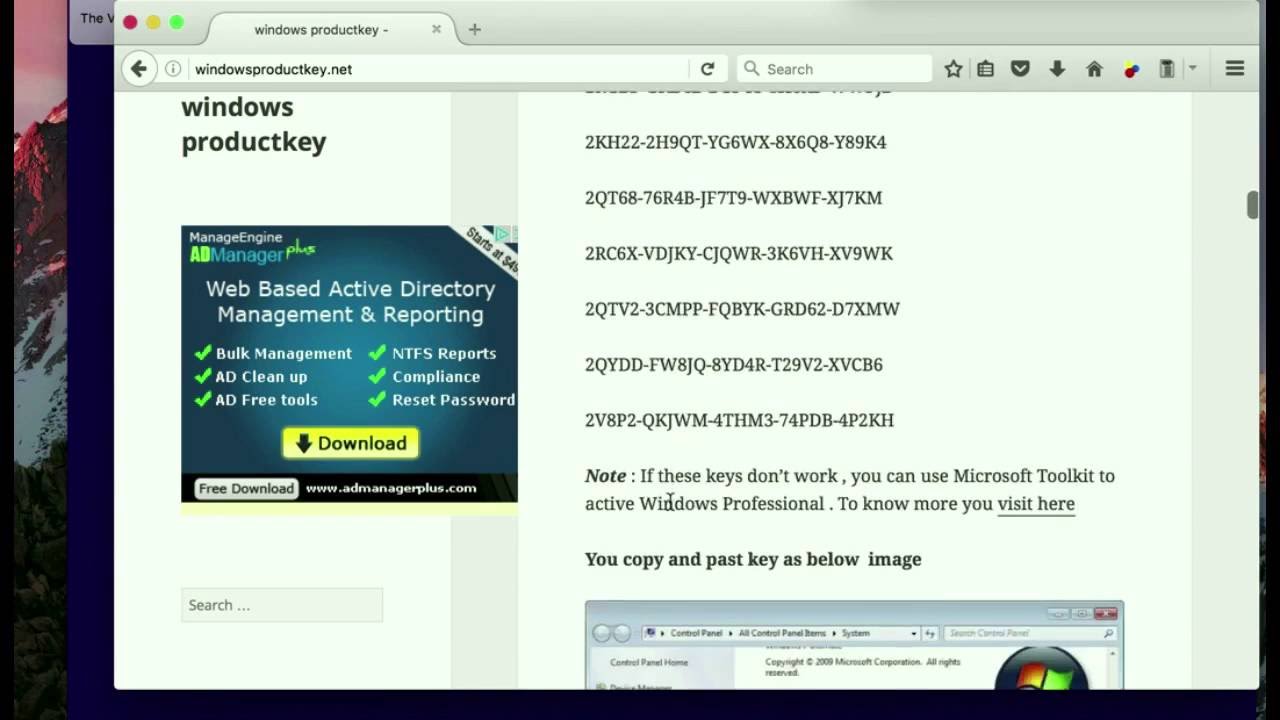Click the 'You copy and past key' heading
The height and width of the screenshot is (720, 1280).
(x=753, y=559)
